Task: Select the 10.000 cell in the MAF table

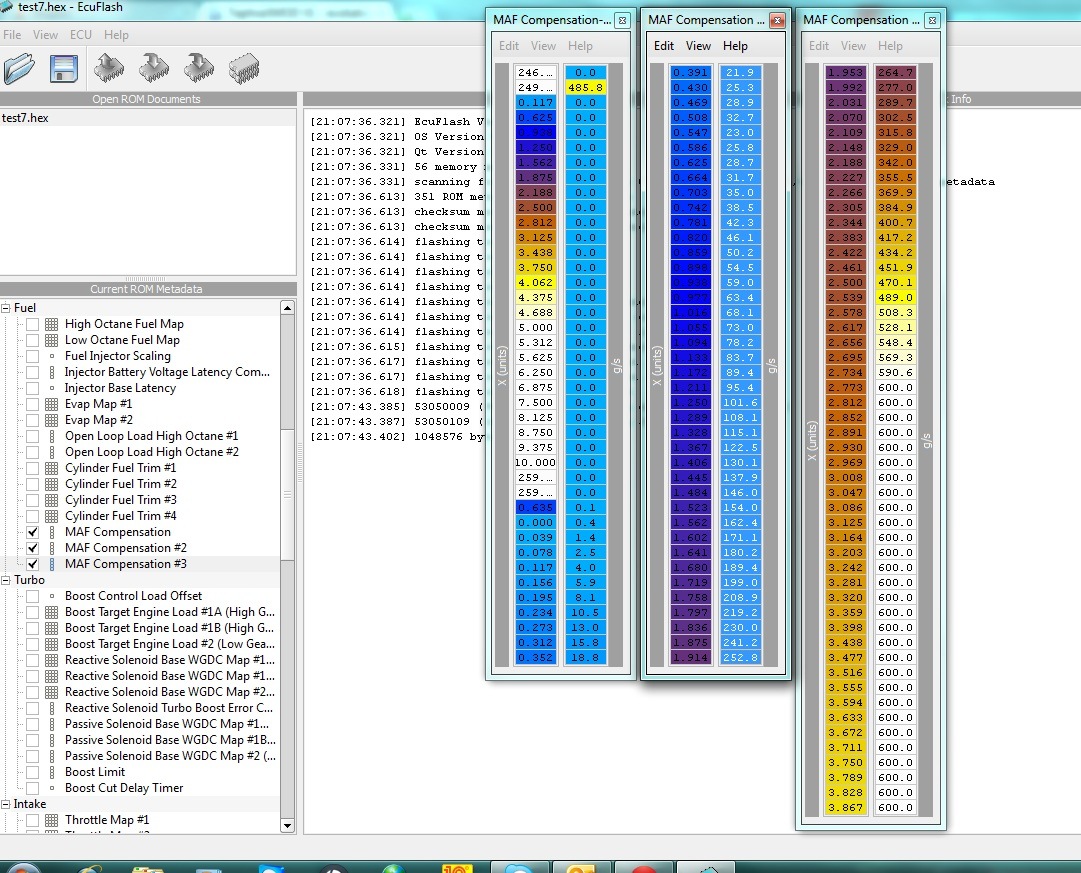Action: (x=535, y=463)
